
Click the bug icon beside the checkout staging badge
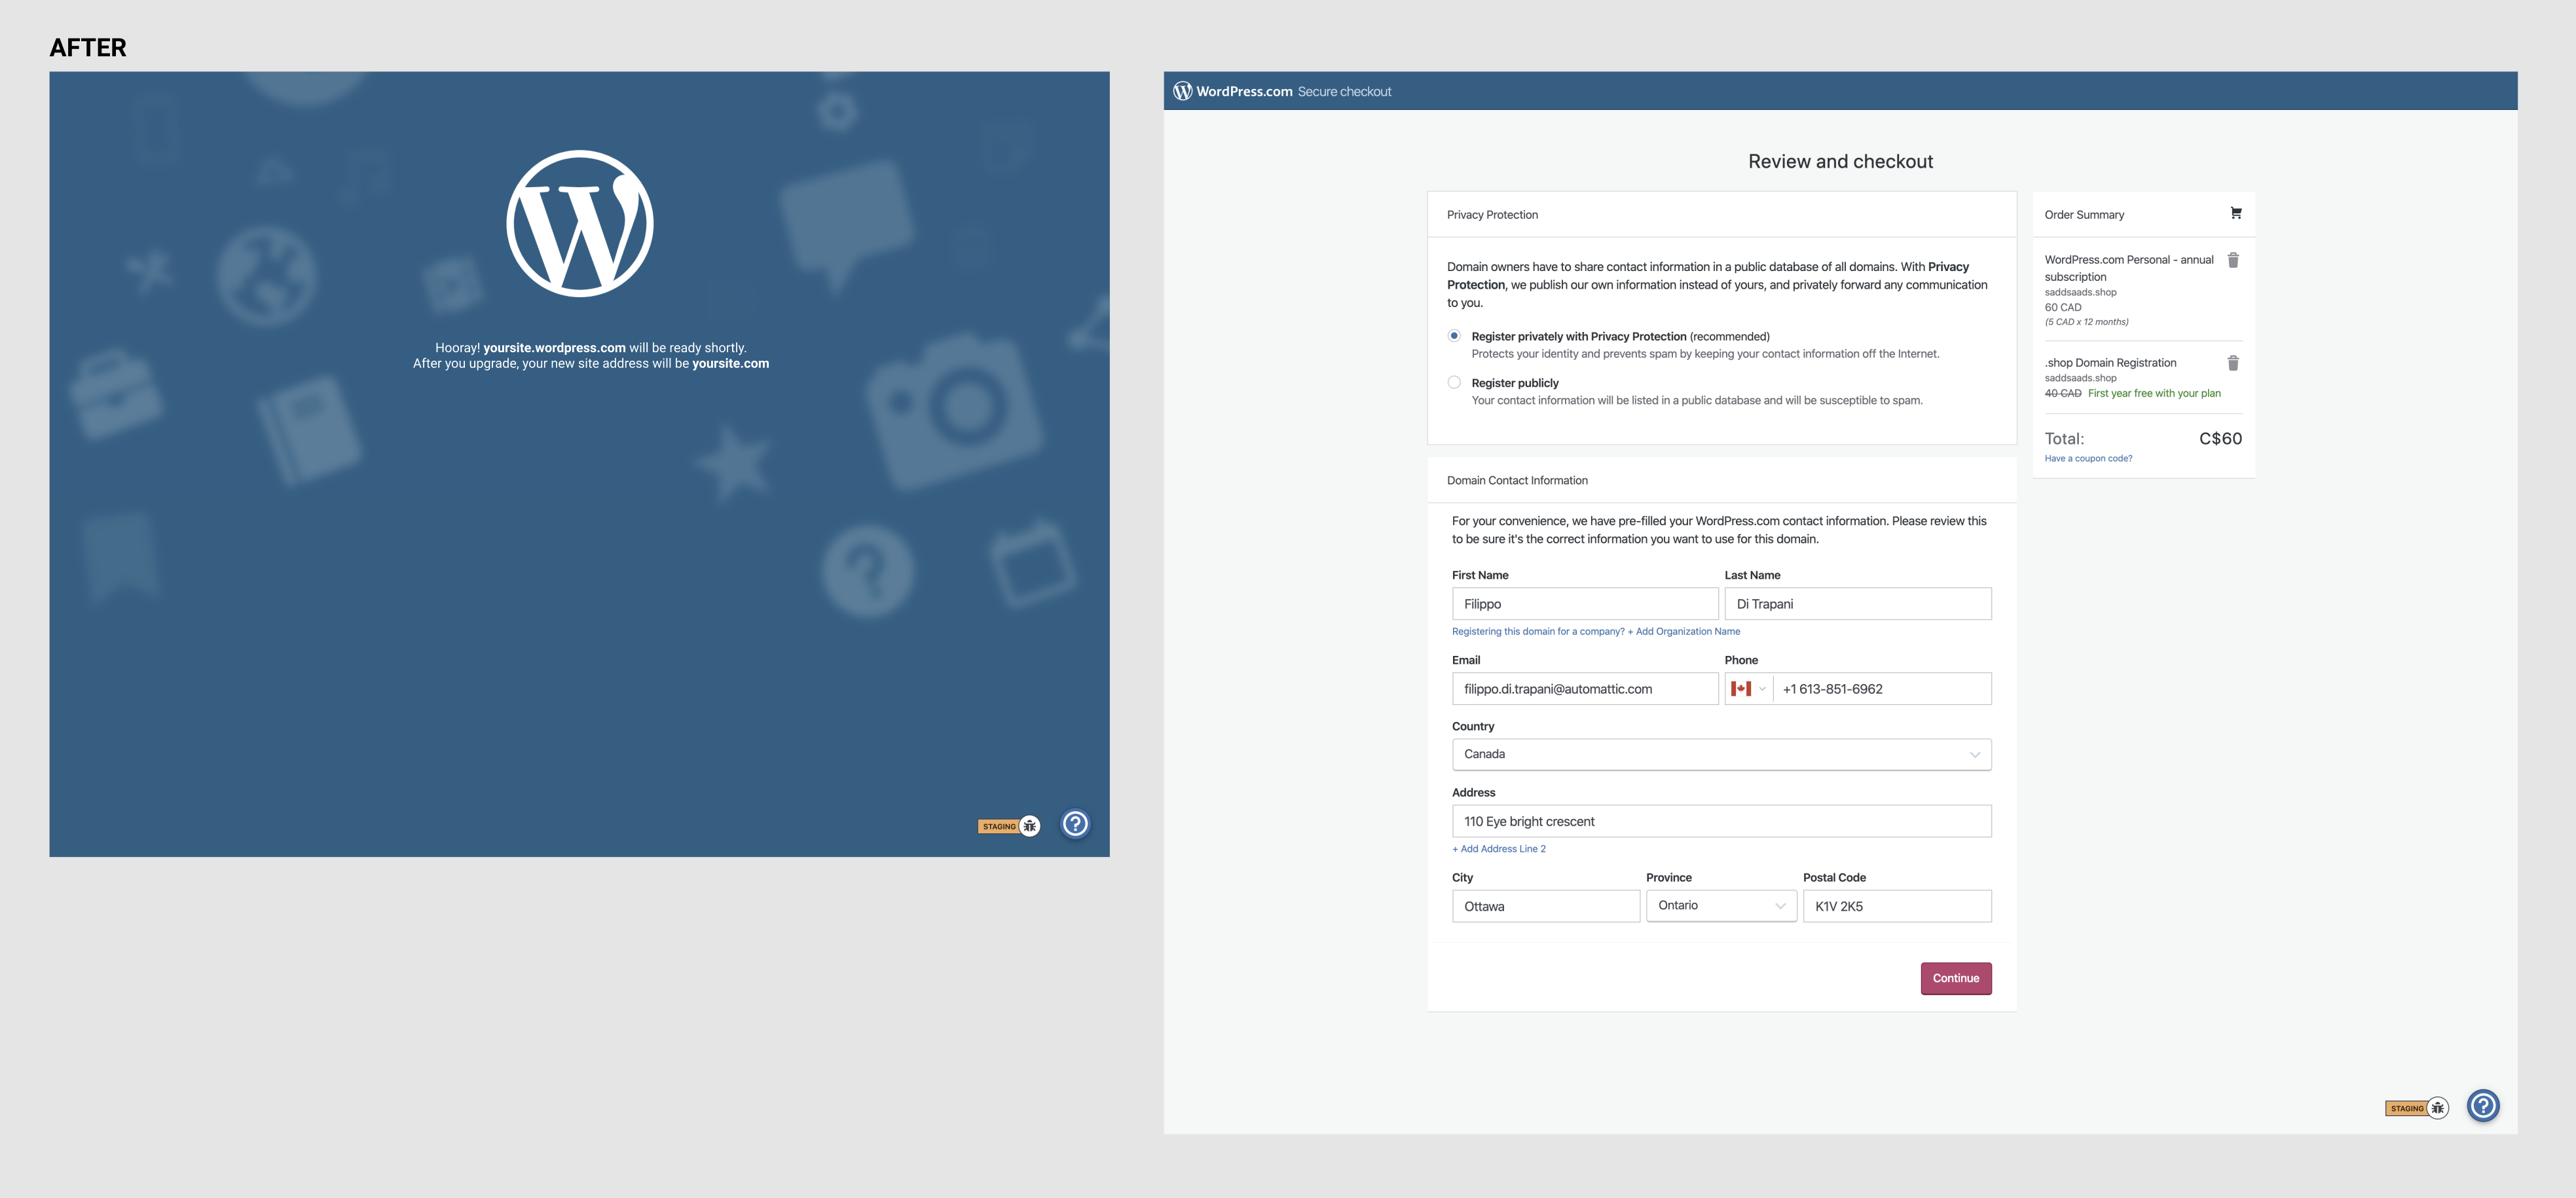pos(2438,1108)
